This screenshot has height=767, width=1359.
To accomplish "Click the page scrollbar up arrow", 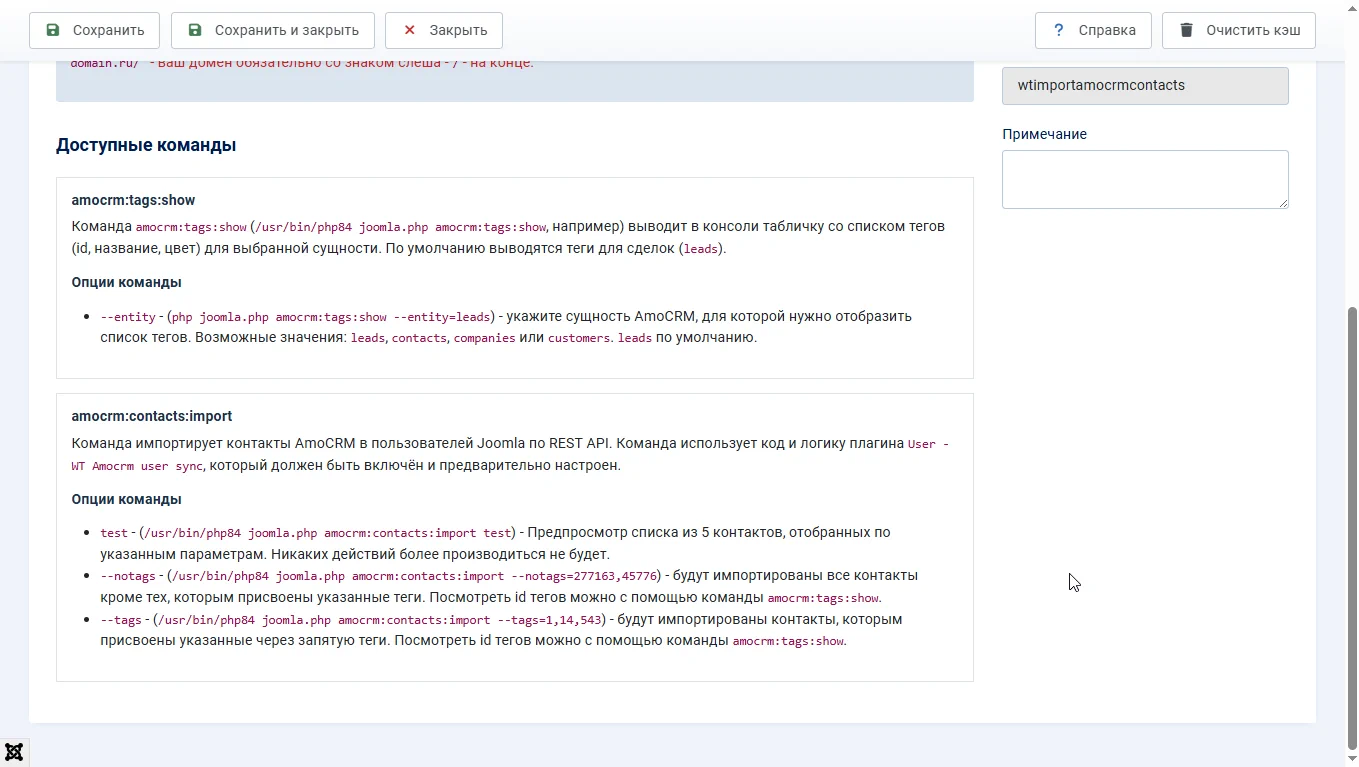I will click(x=1352, y=6).
